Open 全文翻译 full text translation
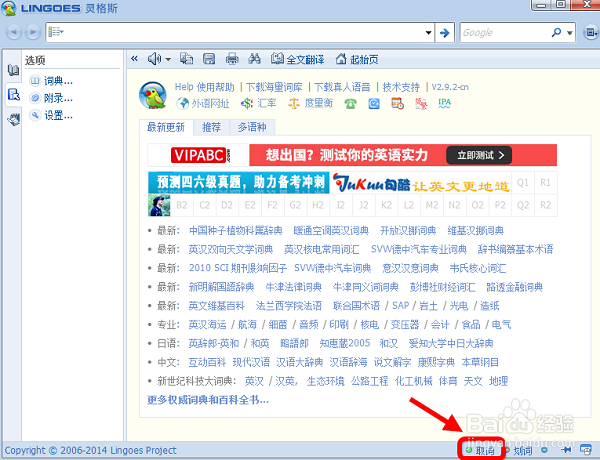Image resolution: width=600 pixels, height=460 pixels. click(x=298, y=59)
